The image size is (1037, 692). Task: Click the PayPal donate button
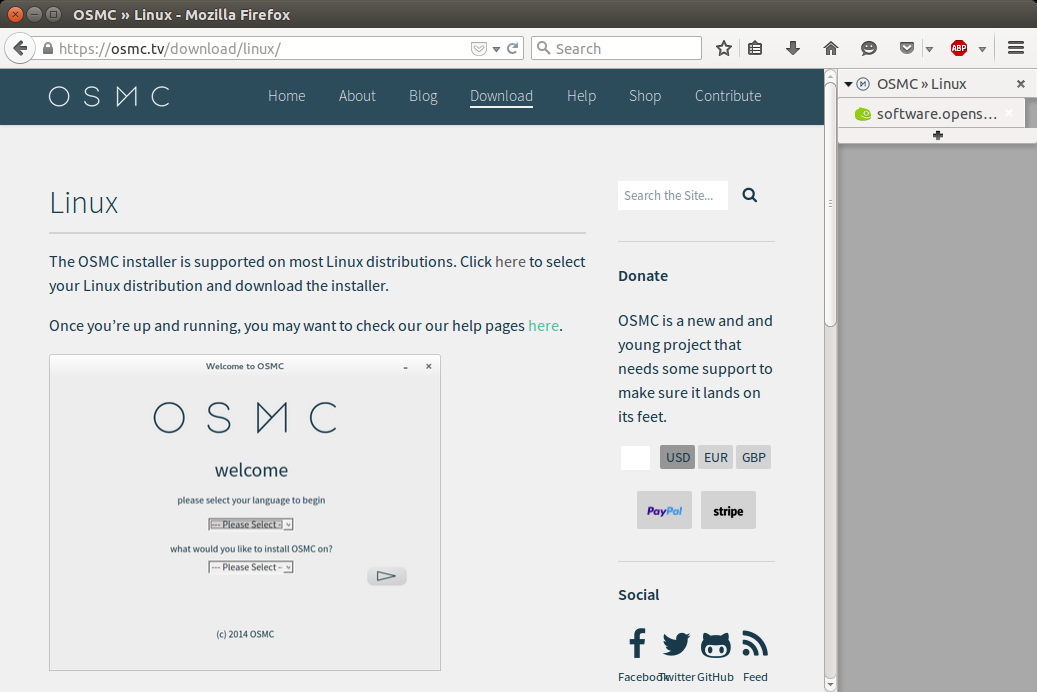click(x=664, y=510)
